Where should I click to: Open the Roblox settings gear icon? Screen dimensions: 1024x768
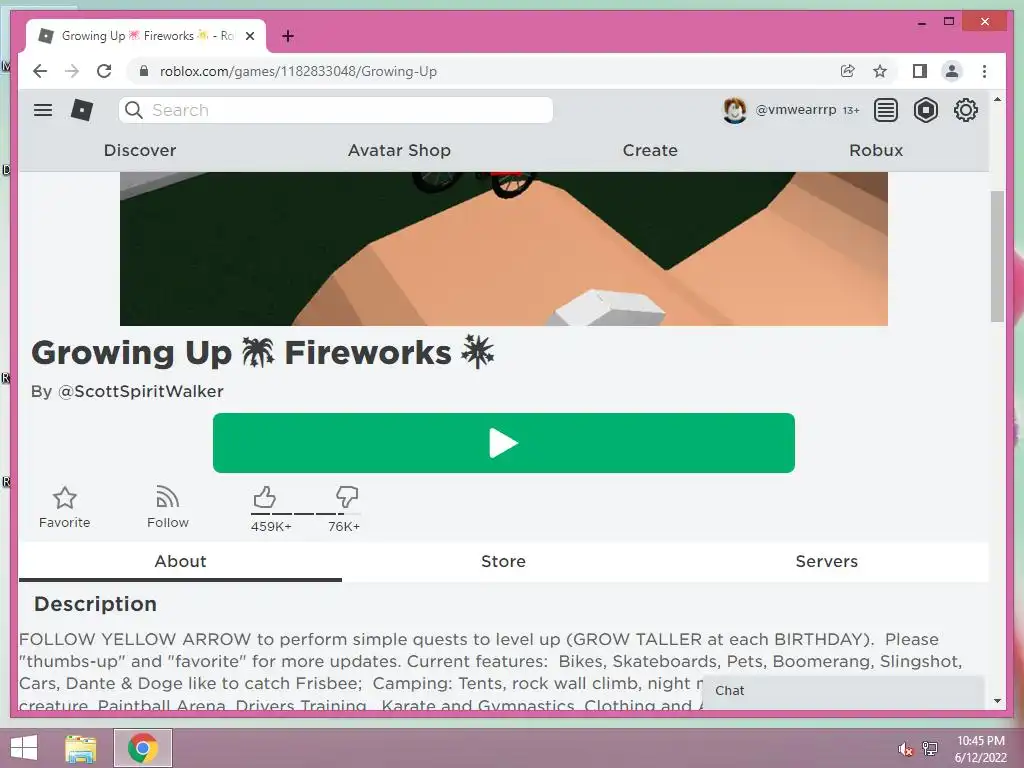pyautogui.click(x=966, y=110)
